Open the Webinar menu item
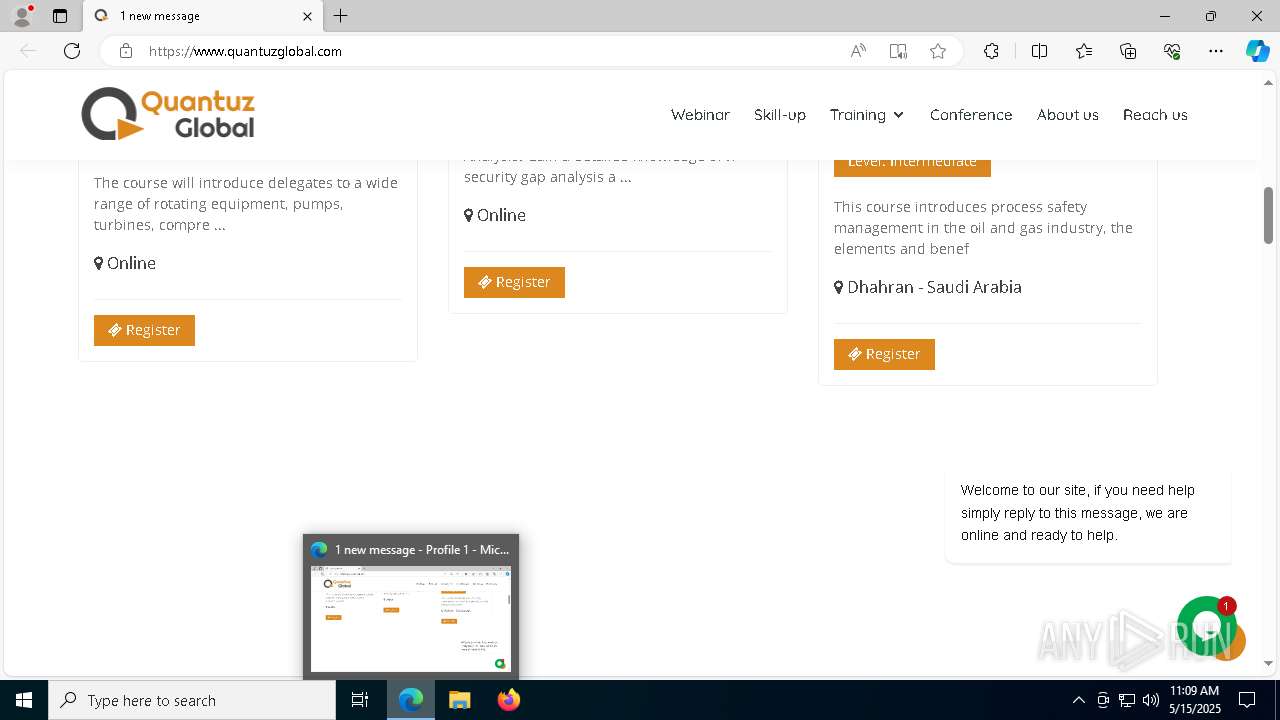This screenshot has width=1280, height=720. point(700,115)
